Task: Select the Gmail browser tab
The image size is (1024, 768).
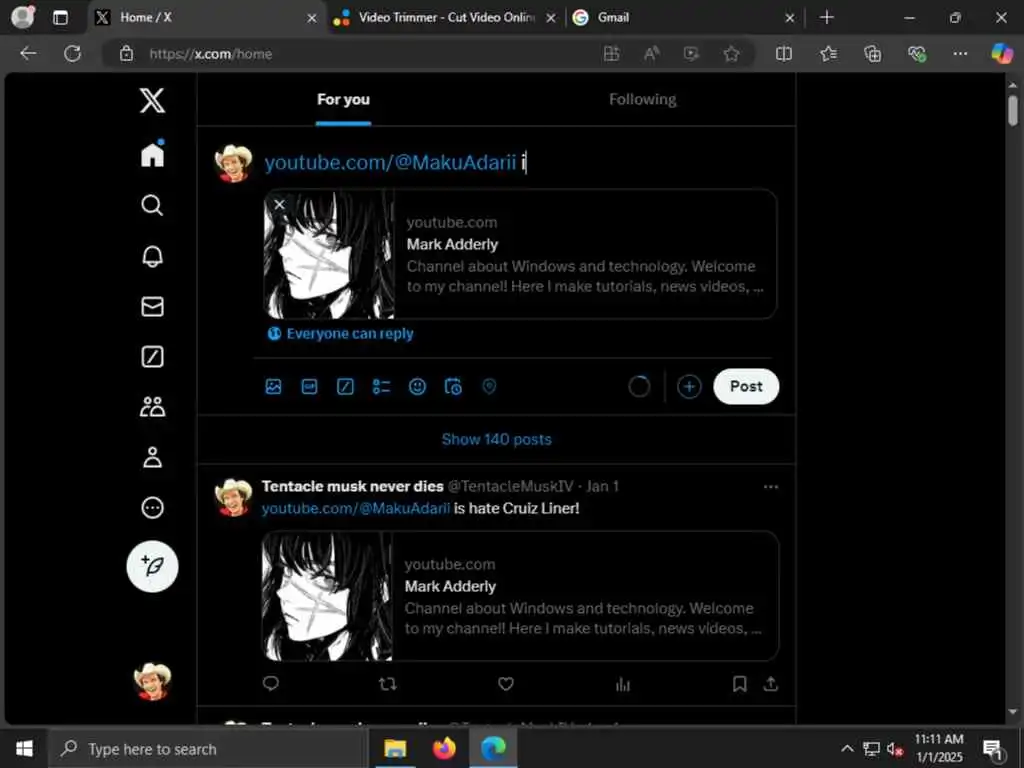Action: [684, 18]
